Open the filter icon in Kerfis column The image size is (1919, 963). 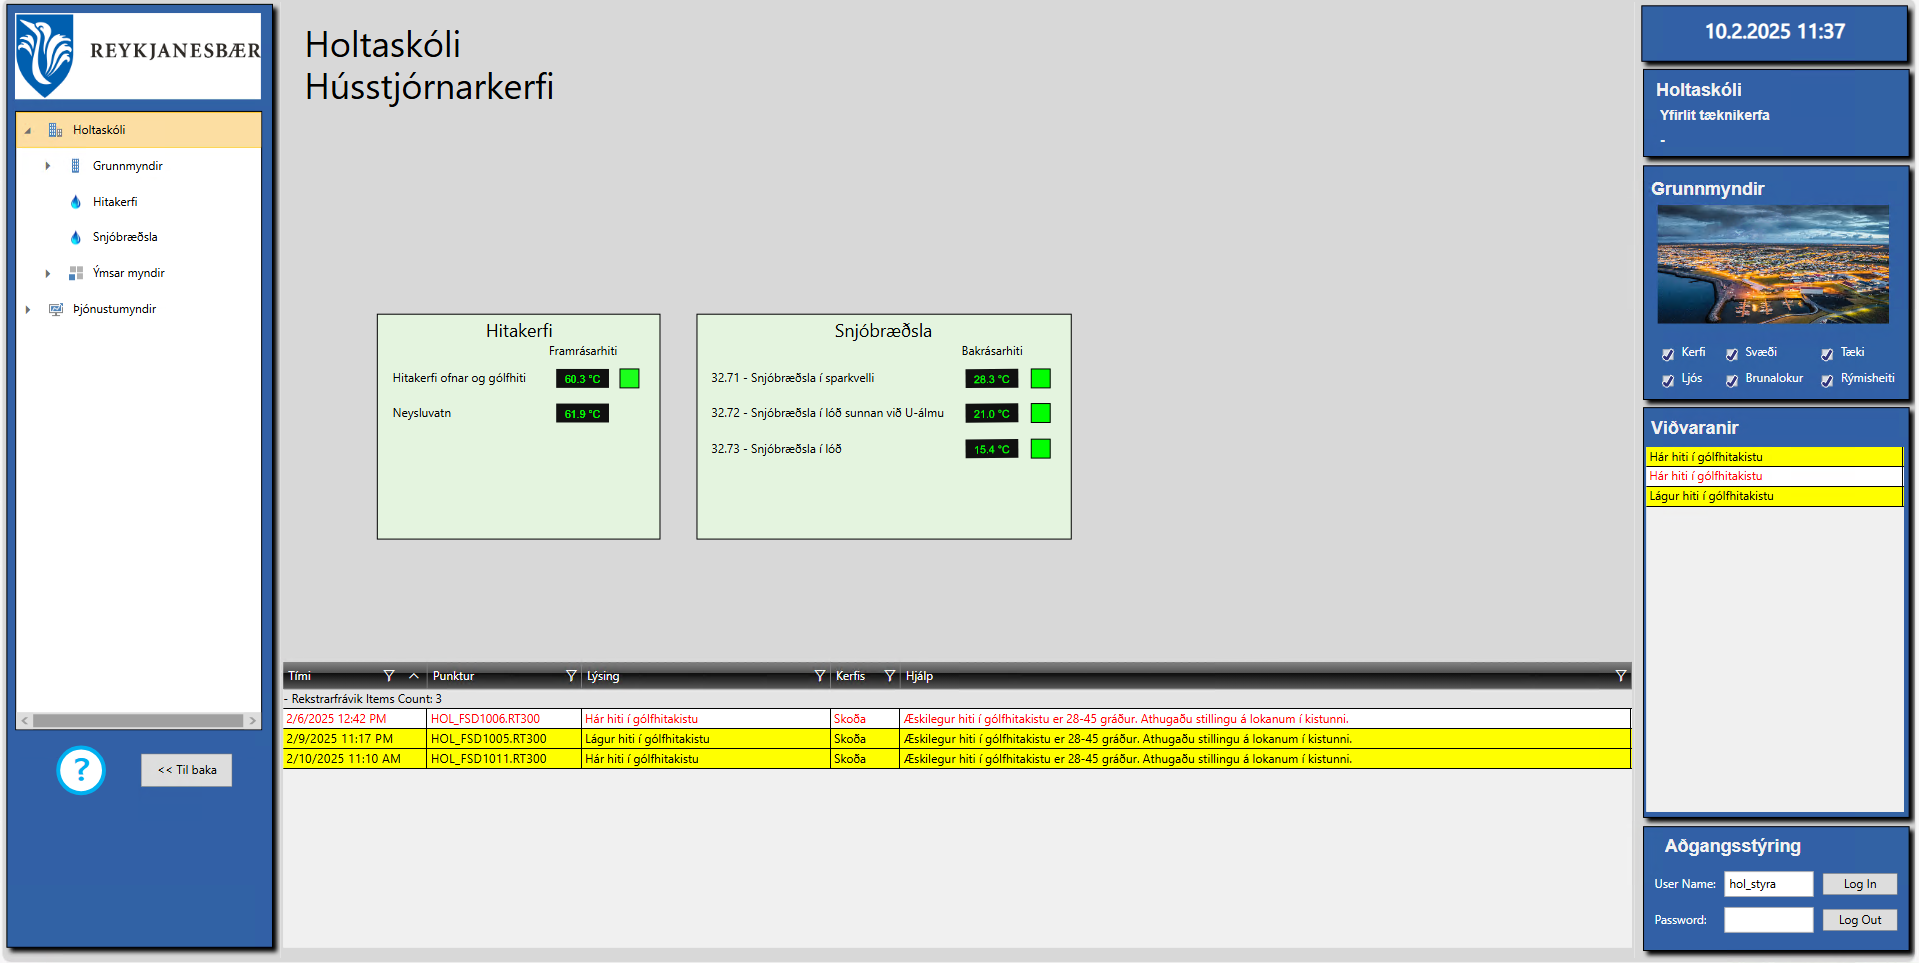889,676
